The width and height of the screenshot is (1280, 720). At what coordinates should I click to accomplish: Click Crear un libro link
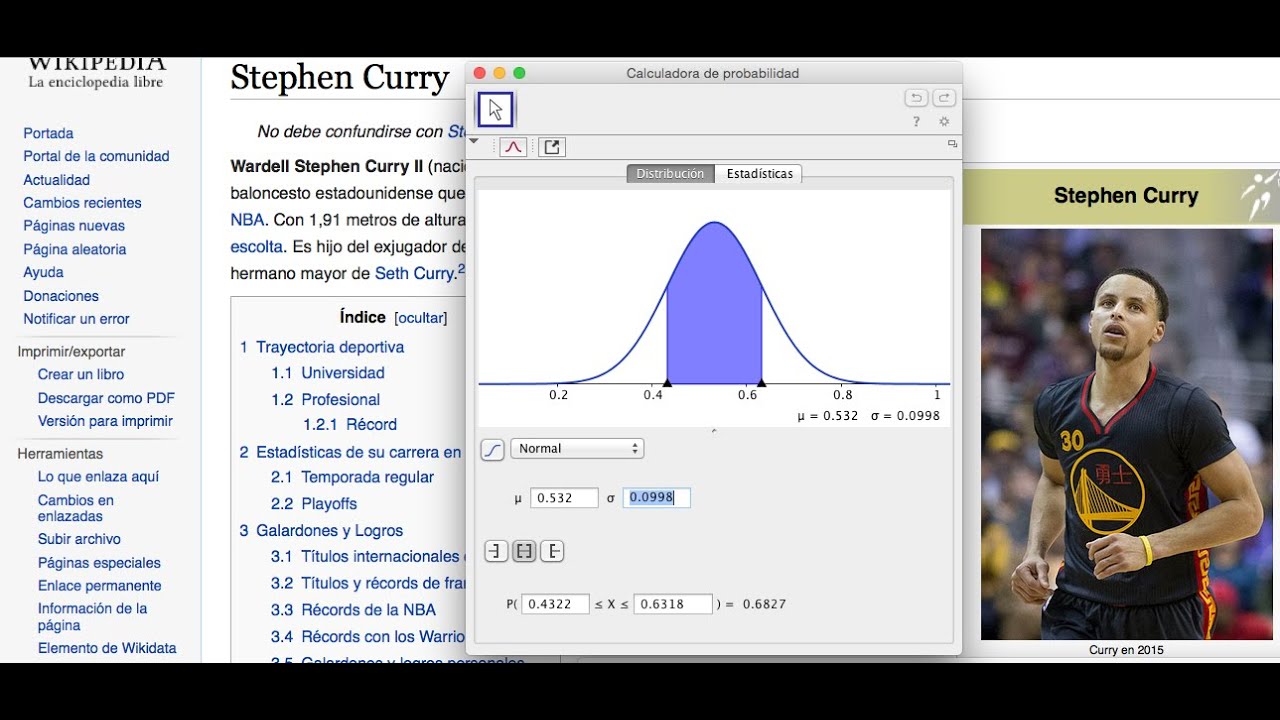tap(81, 374)
